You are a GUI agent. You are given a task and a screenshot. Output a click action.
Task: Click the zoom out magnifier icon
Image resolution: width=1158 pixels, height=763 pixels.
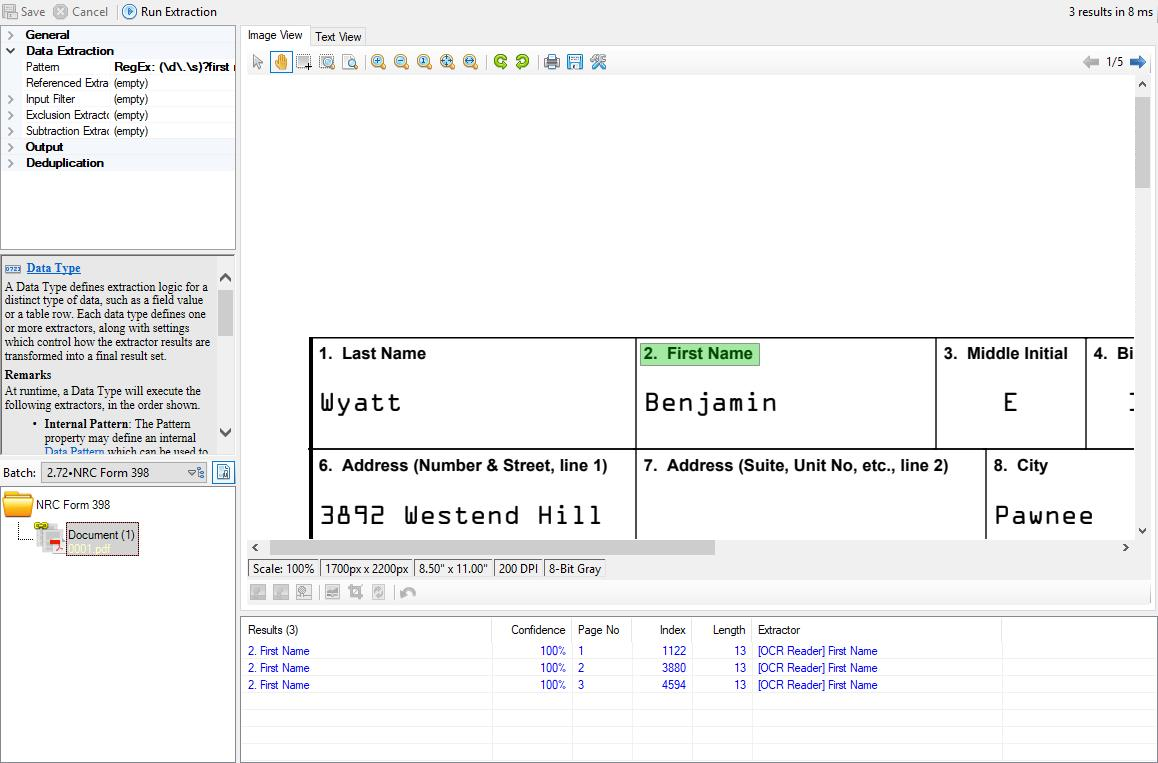pyautogui.click(x=401, y=62)
